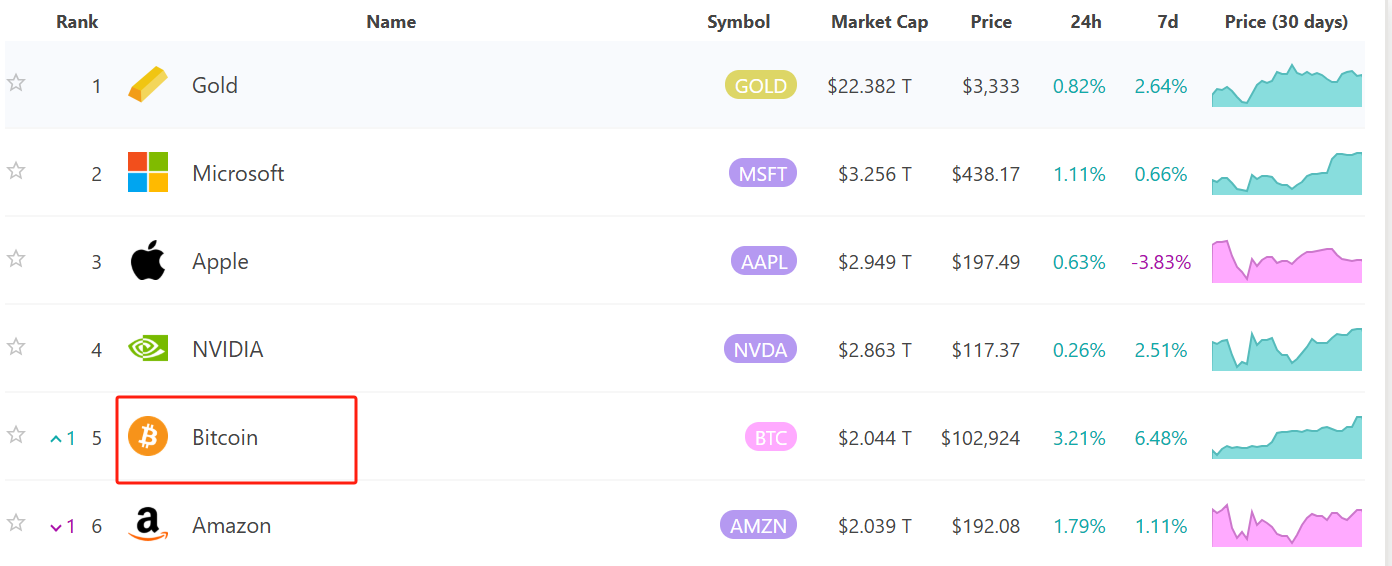The height and width of the screenshot is (566, 1392).
Task: Star Bitcoin as a favorite
Action: 16,435
